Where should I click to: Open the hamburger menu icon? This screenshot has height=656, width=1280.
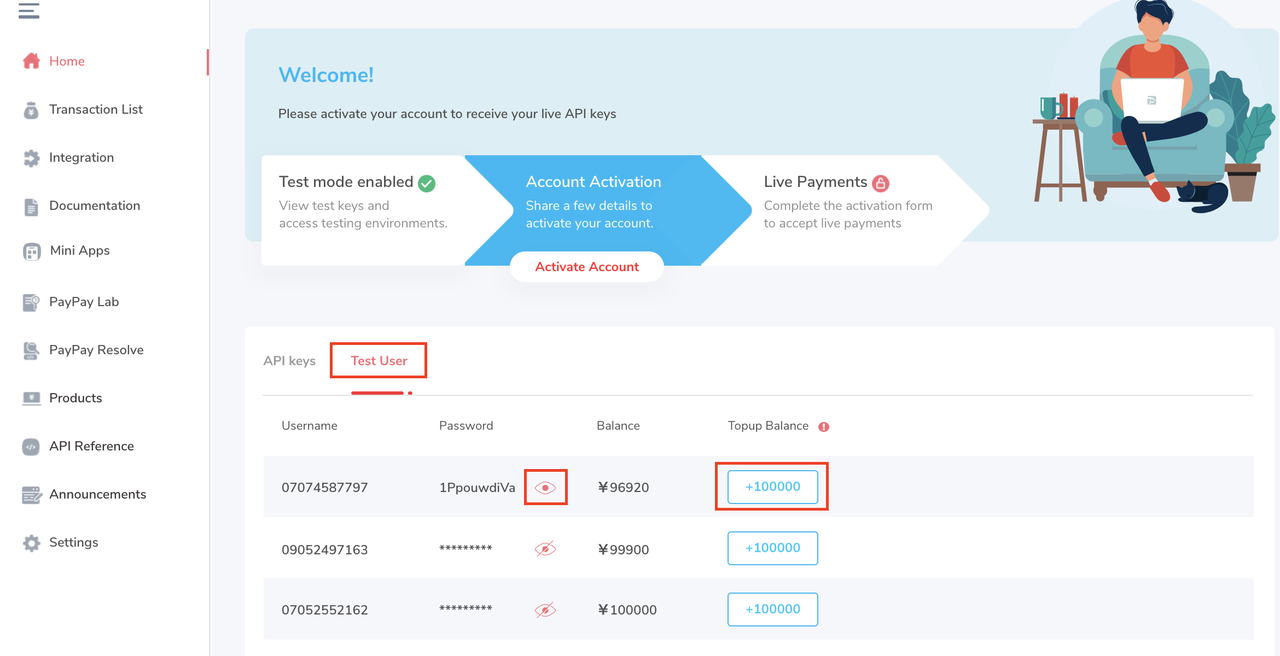coord(29,11)
